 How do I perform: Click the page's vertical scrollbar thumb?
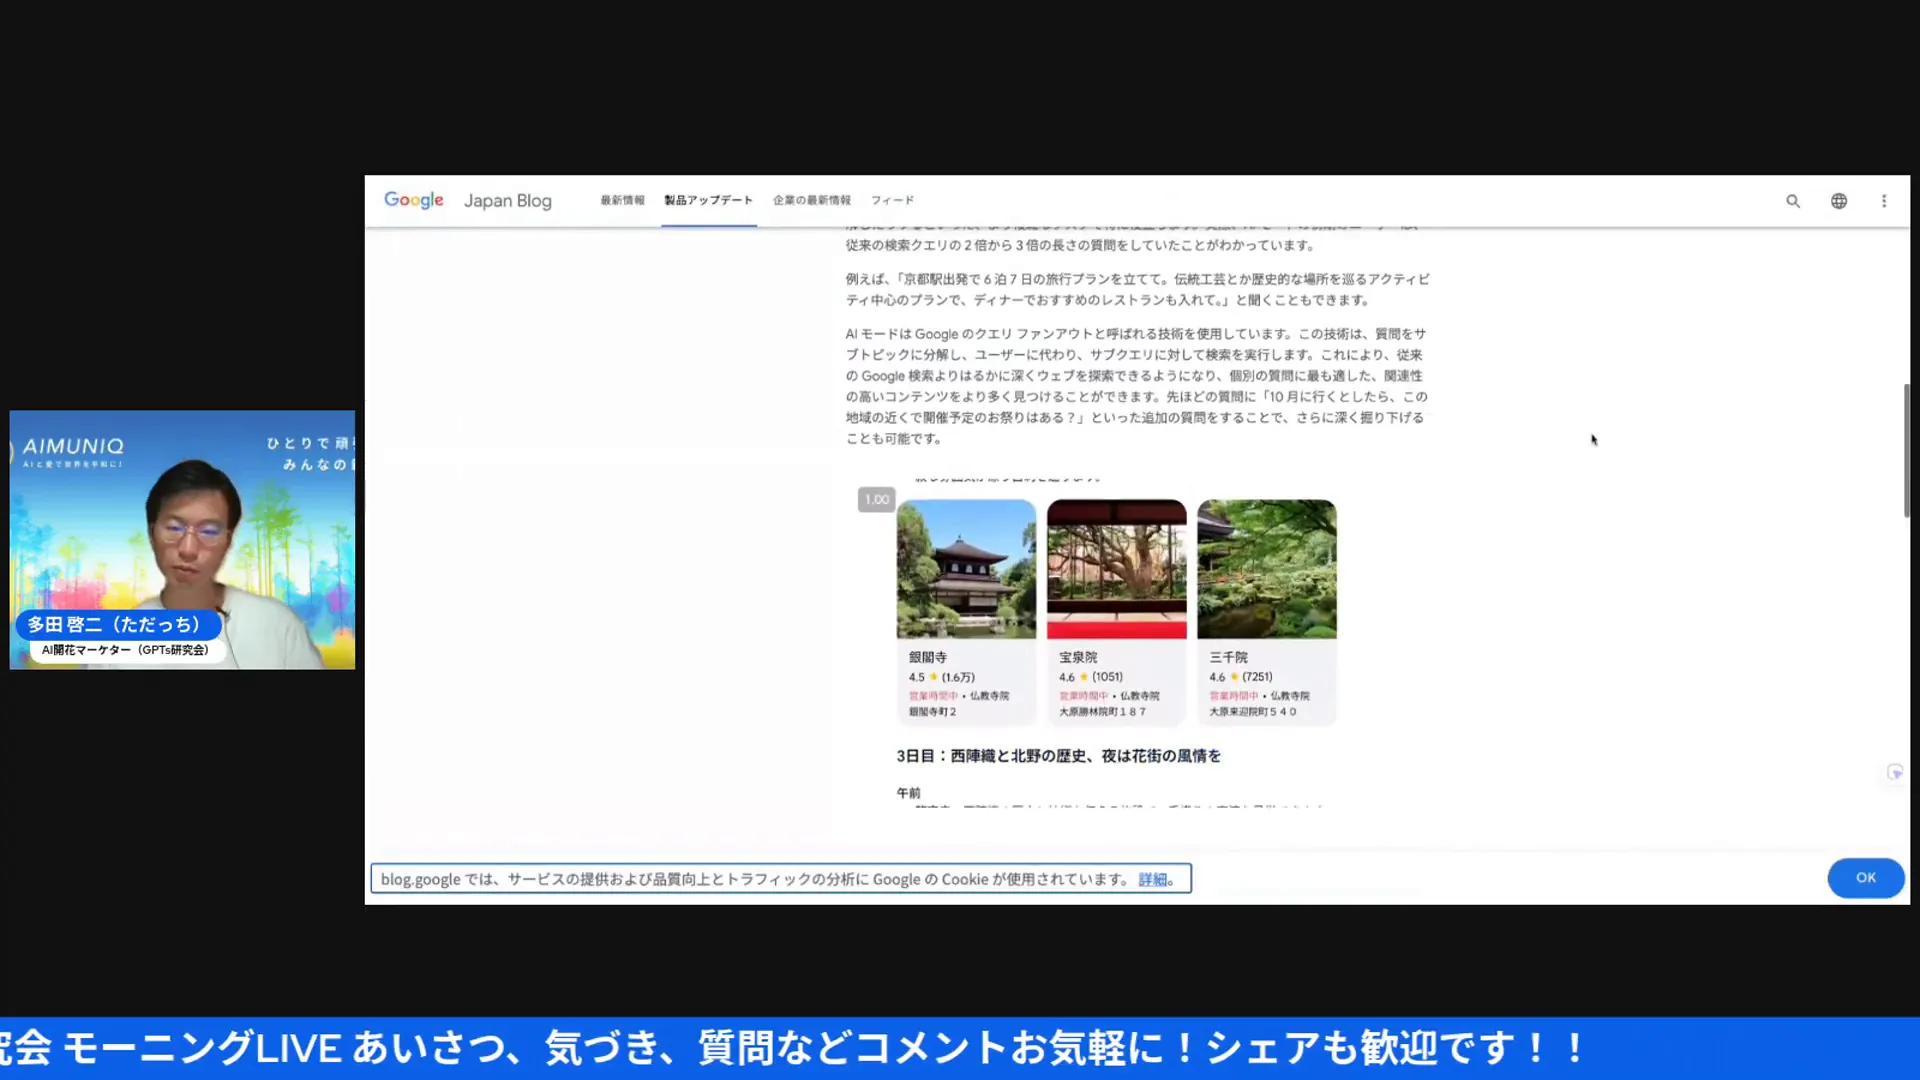1906,450
